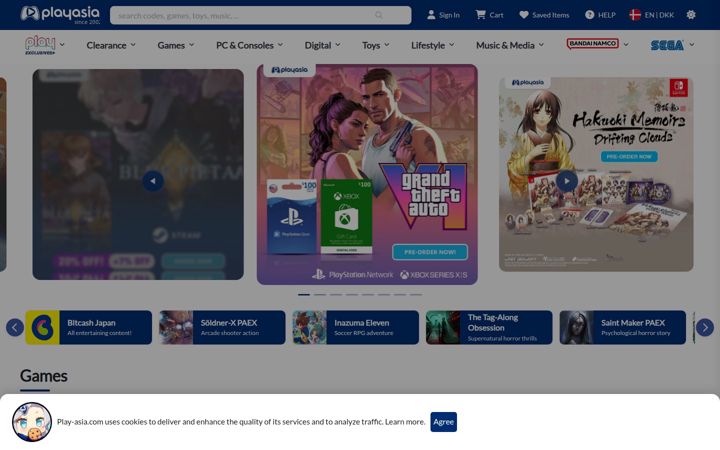Select first carousel indicator dash
The width and height of the screenshot is (720, 450).
pyautogui.click(x=304, y=294)
